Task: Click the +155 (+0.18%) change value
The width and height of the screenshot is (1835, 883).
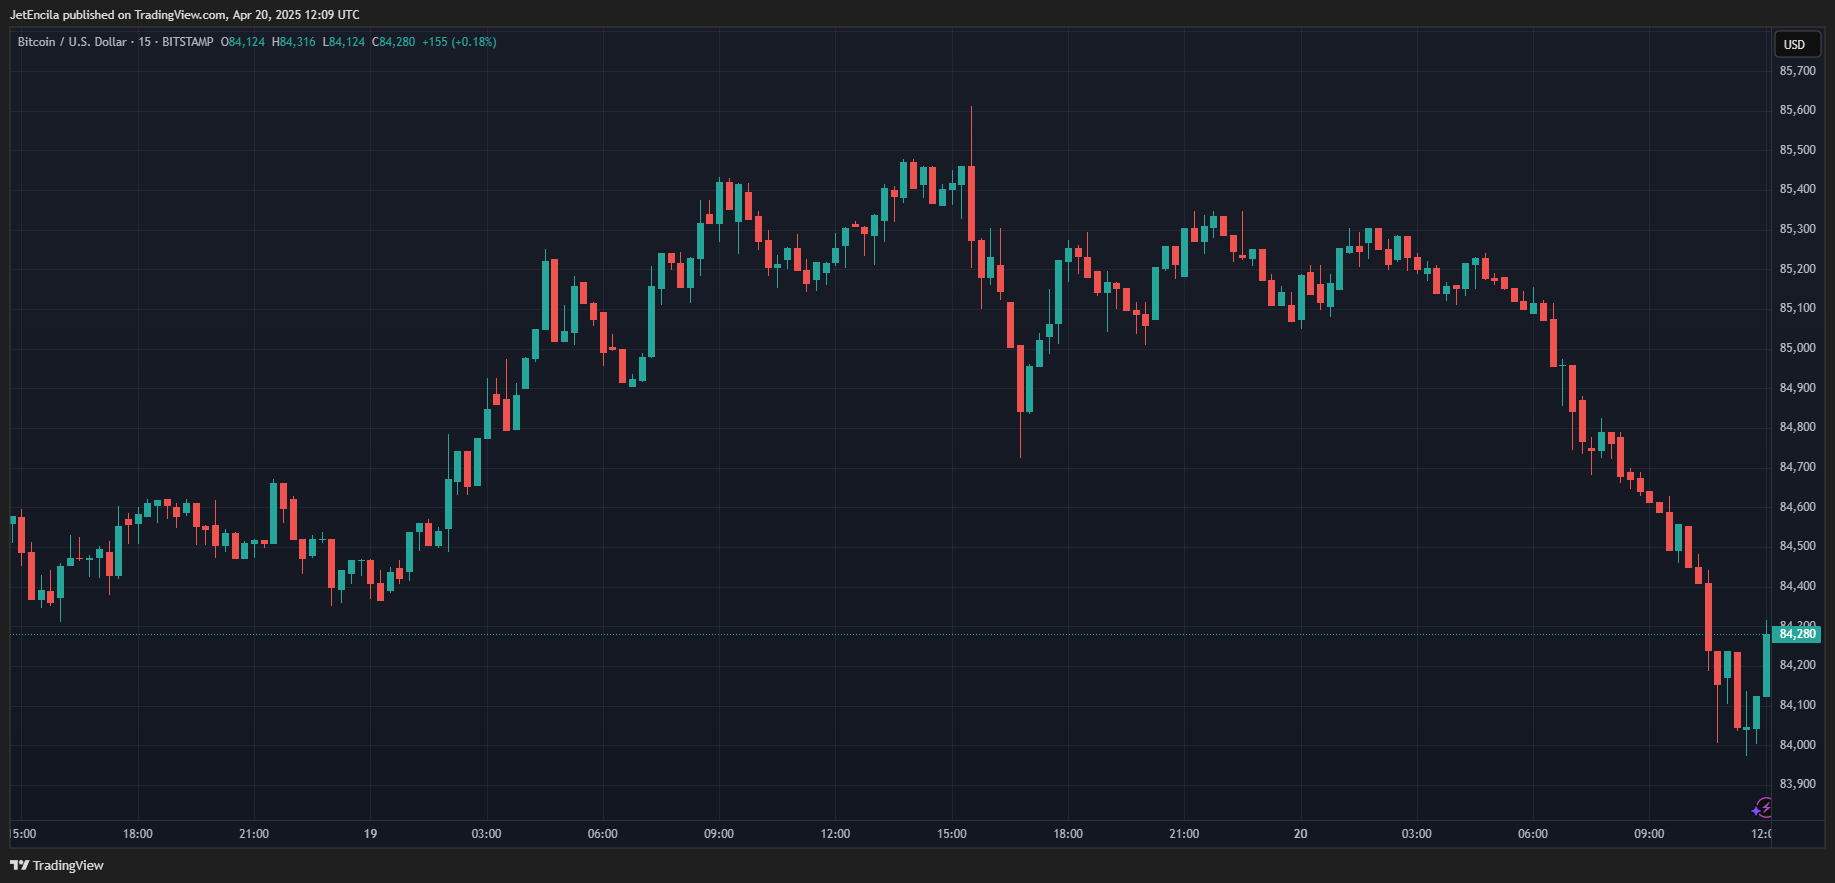Action: (459, 42)
